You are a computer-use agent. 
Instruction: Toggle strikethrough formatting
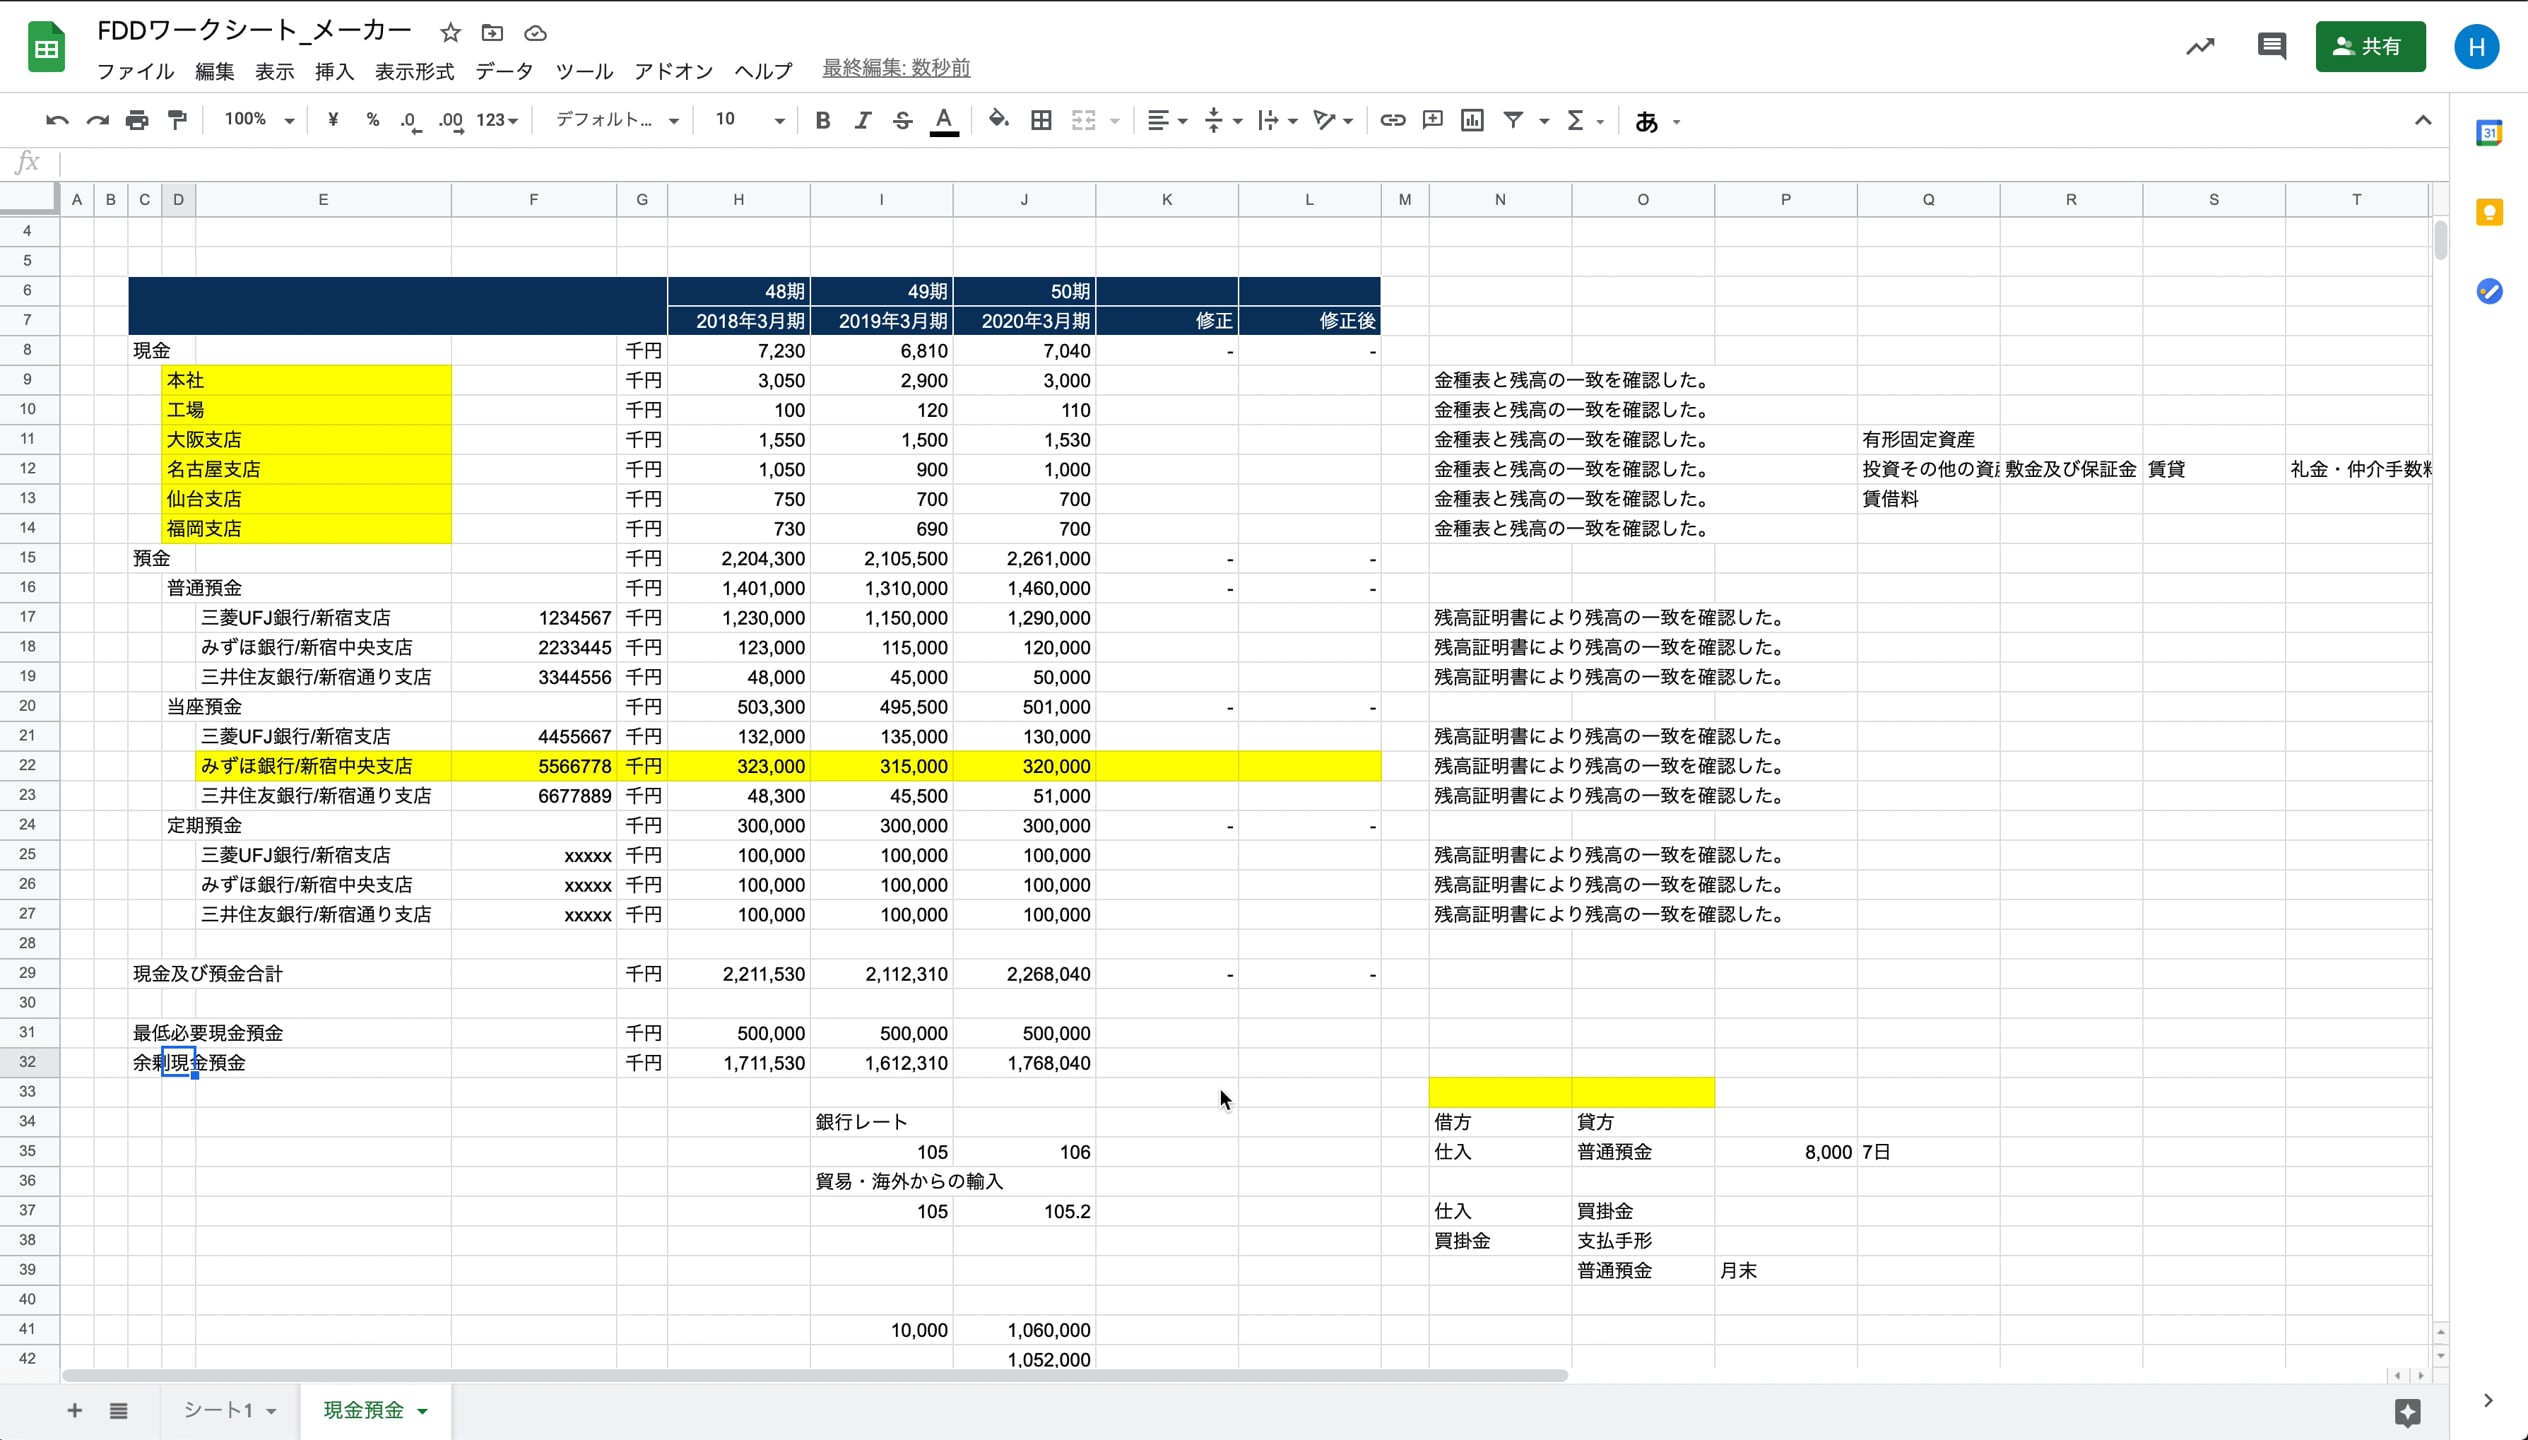click(902, 120)
